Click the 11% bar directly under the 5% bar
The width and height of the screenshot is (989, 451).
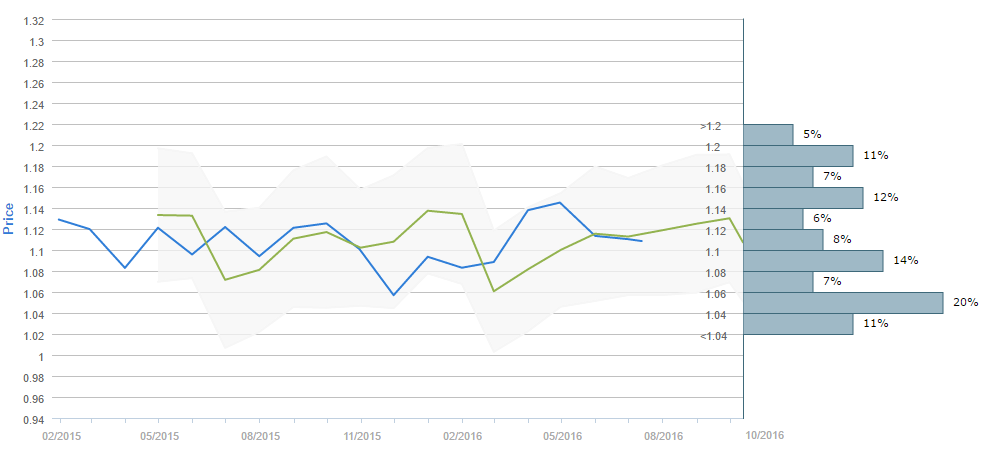tap(798, 156)
